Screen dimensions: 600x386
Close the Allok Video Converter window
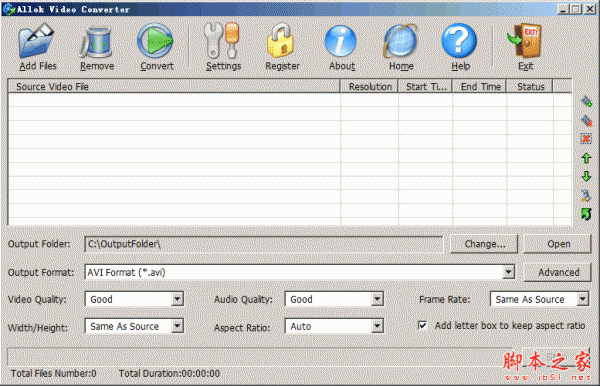pos(590,9)
